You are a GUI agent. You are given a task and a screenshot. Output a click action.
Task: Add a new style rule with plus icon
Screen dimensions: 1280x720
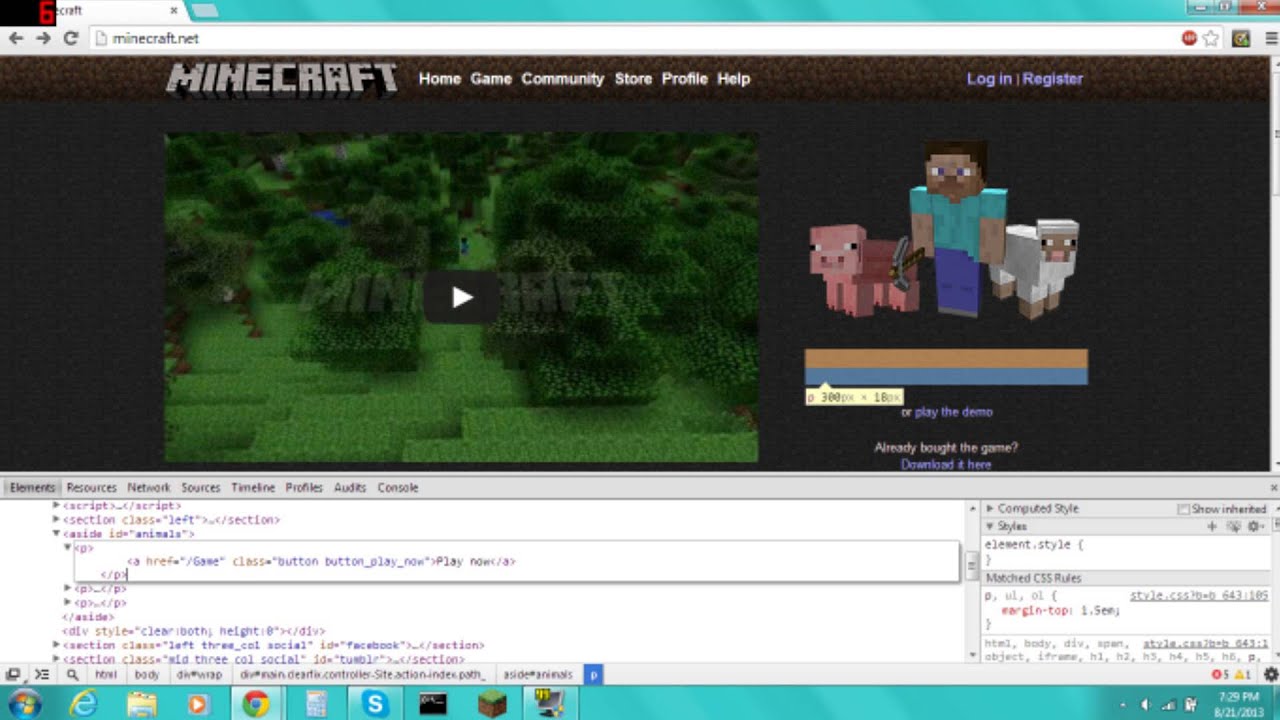click(1212, 526)
